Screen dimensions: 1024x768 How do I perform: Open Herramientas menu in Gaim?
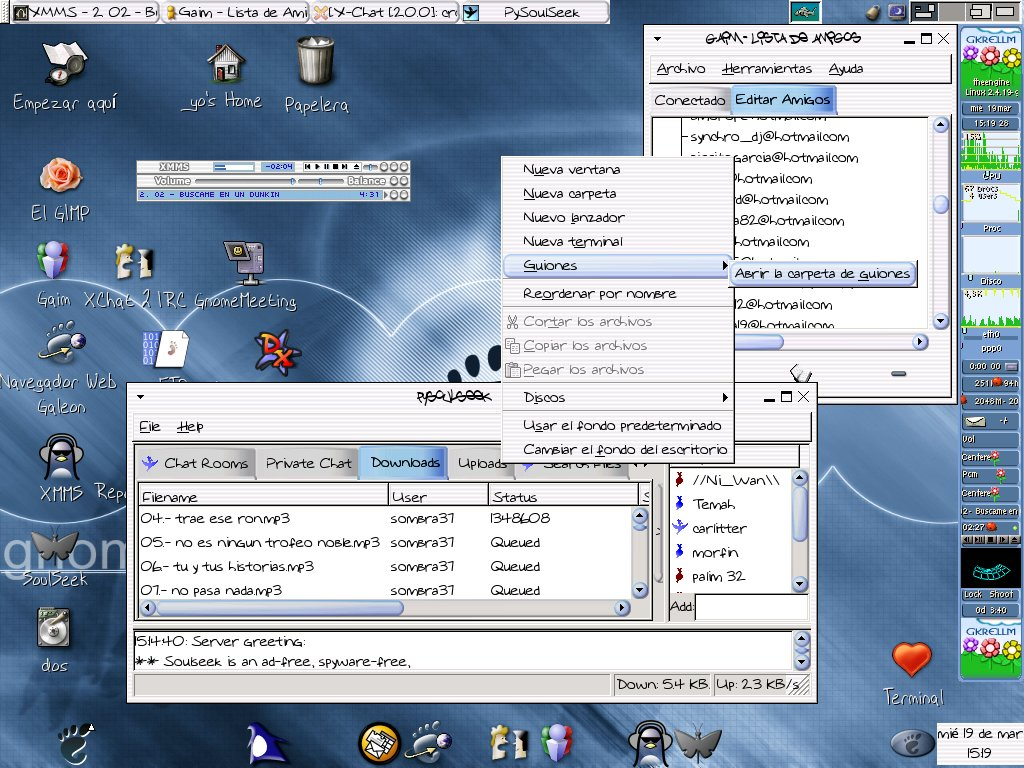pos(767,69)
